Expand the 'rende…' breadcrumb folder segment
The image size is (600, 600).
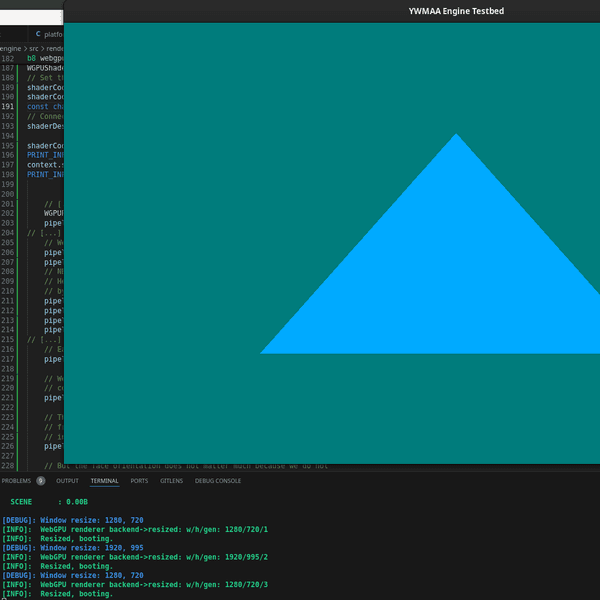[55, 47]
